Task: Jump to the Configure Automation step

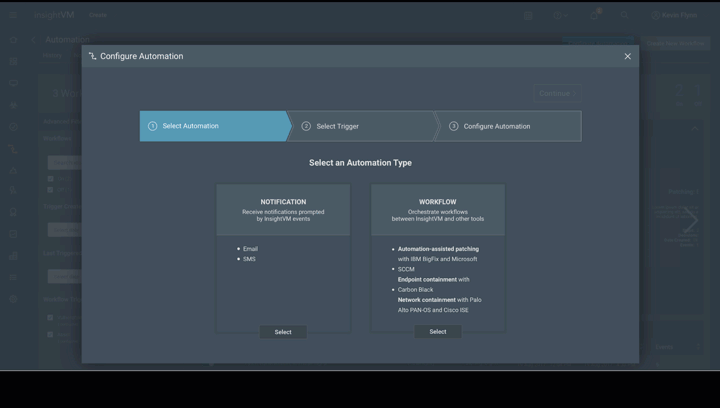Action: pyautogui.click(x=508, y=126)
